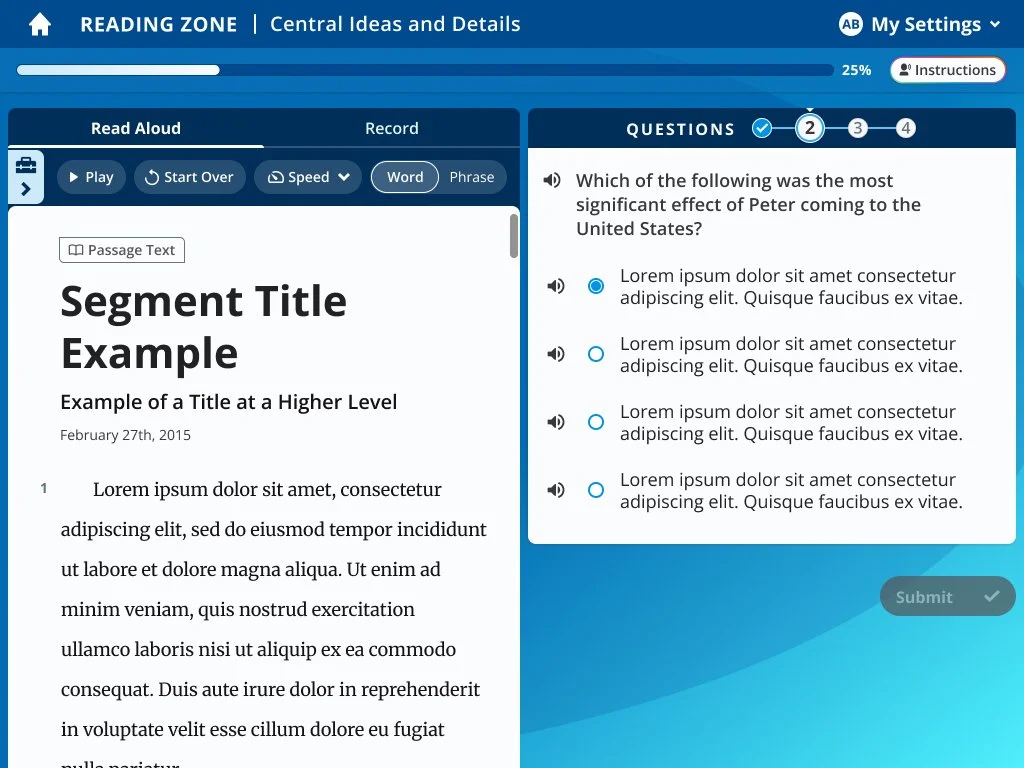1024x768 pixels.
Task: Click the subtitle 'Example of a Title at a Higher Level'
Action: click(229, 402)
